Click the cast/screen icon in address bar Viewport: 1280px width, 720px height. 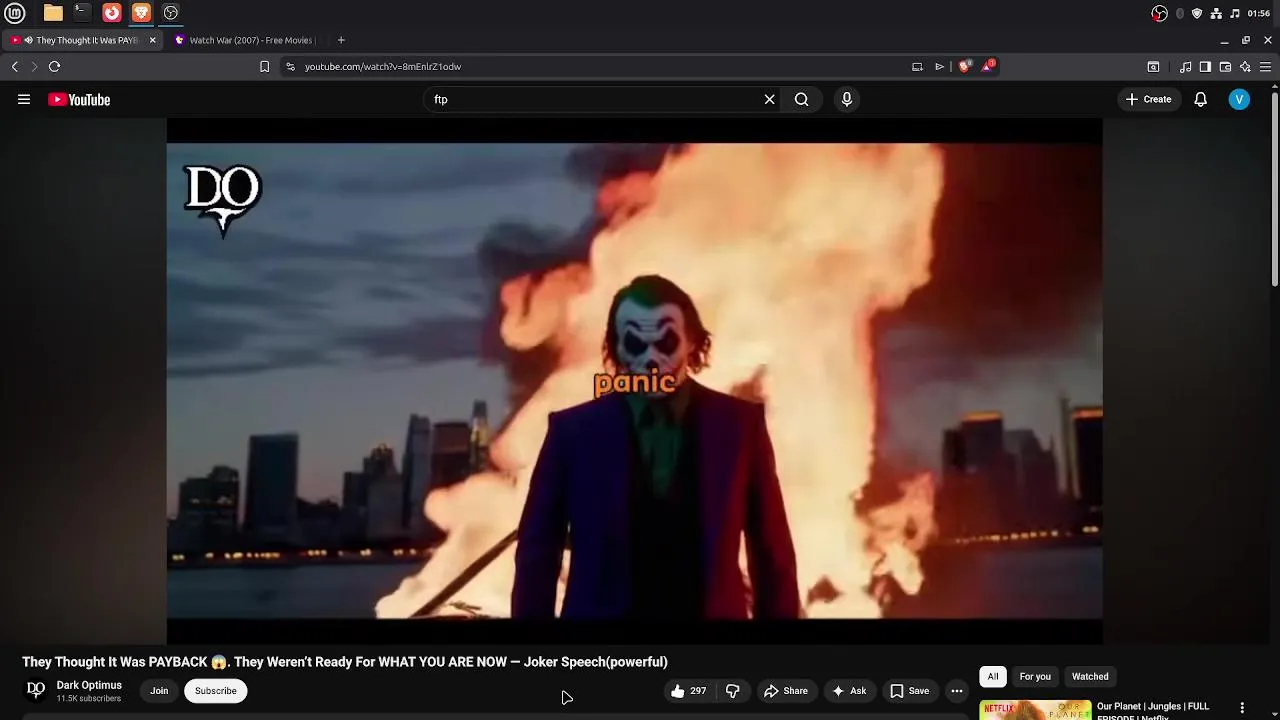click(917, 67)
